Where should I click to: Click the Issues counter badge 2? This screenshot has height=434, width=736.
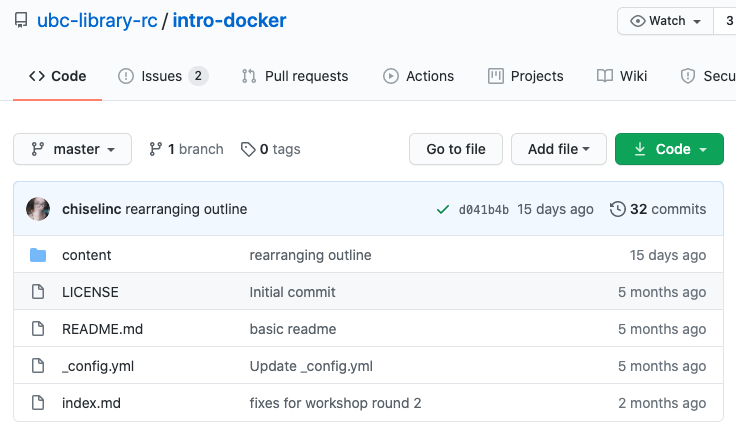click(x=198, y=76)
